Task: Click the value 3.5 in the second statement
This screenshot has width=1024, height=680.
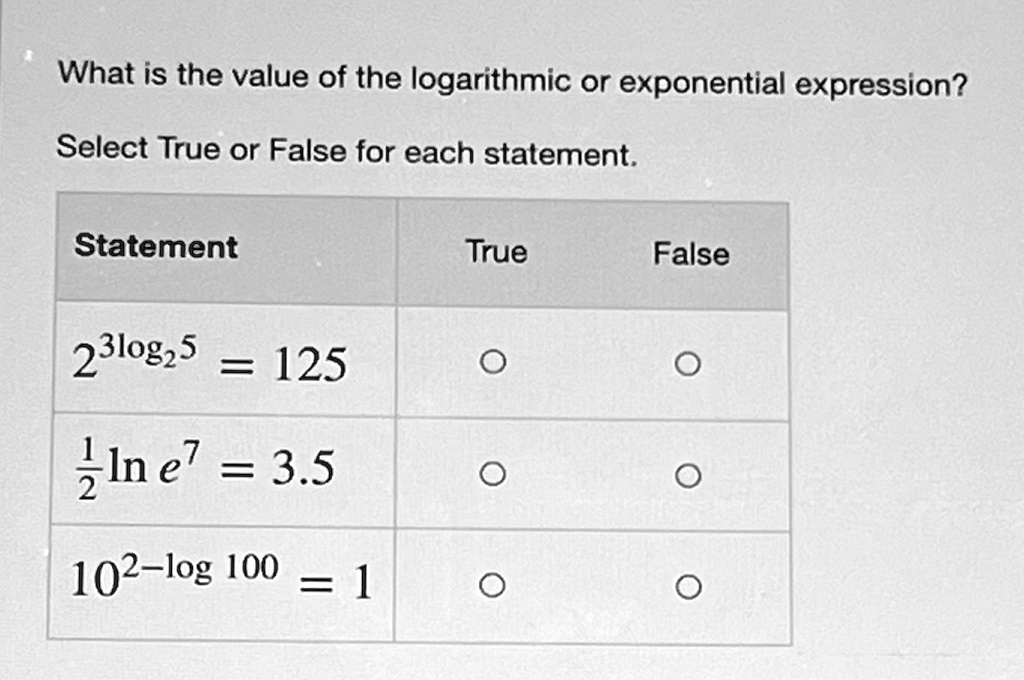Action: (303, 468)
